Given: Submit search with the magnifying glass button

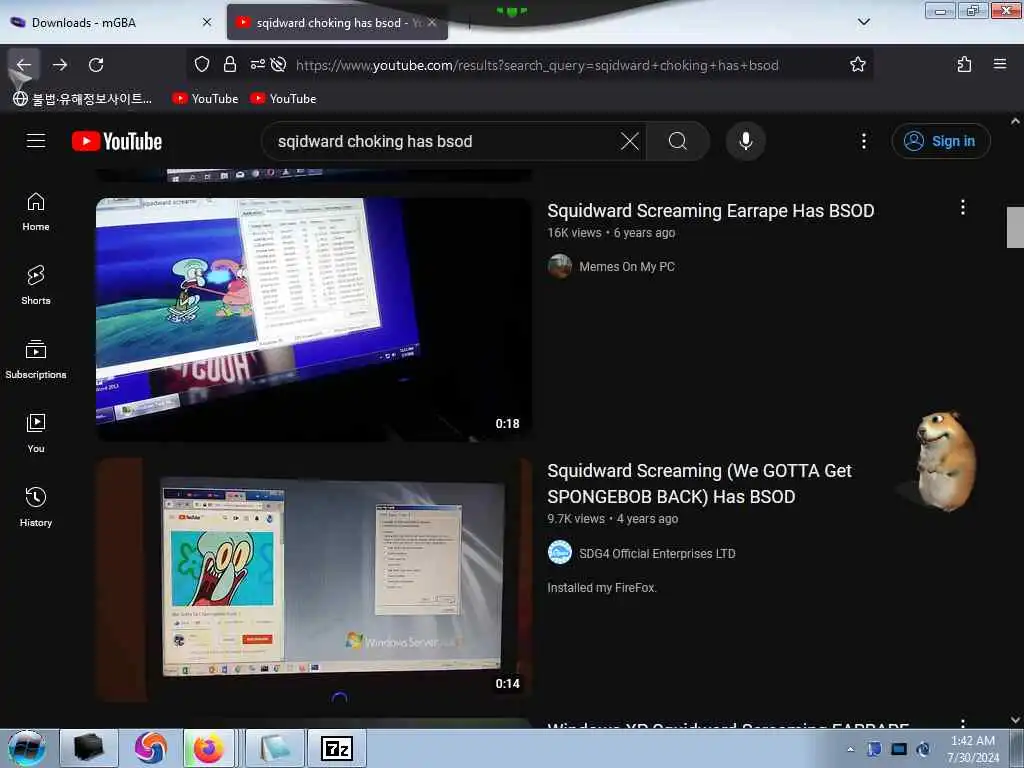Looking at the screenshot, I should (678, 141).
